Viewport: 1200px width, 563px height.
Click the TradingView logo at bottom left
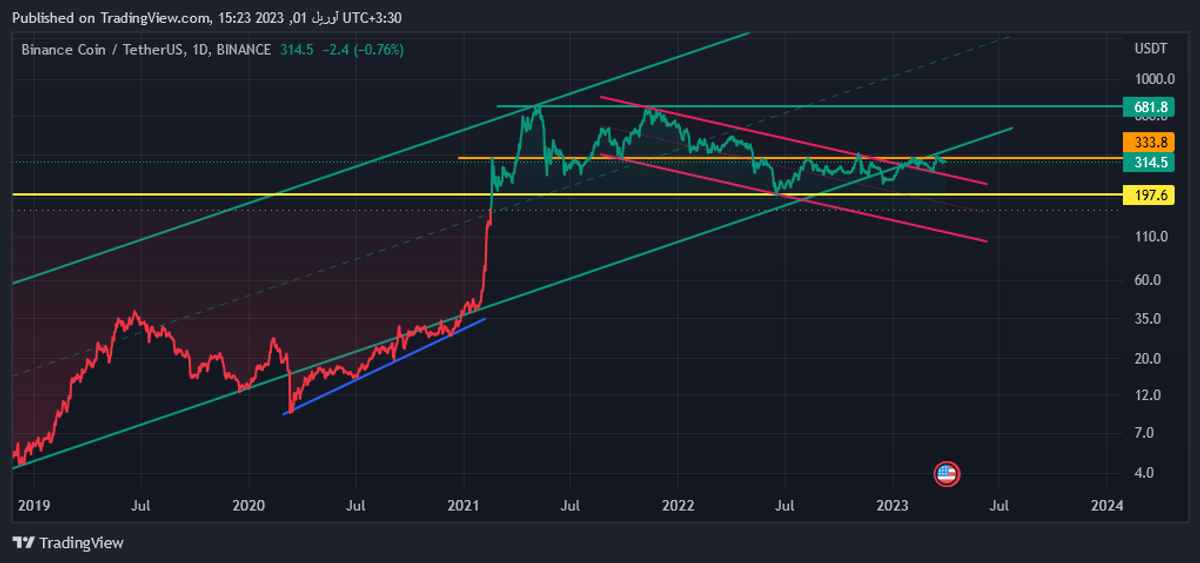click(x=68, y=542)
